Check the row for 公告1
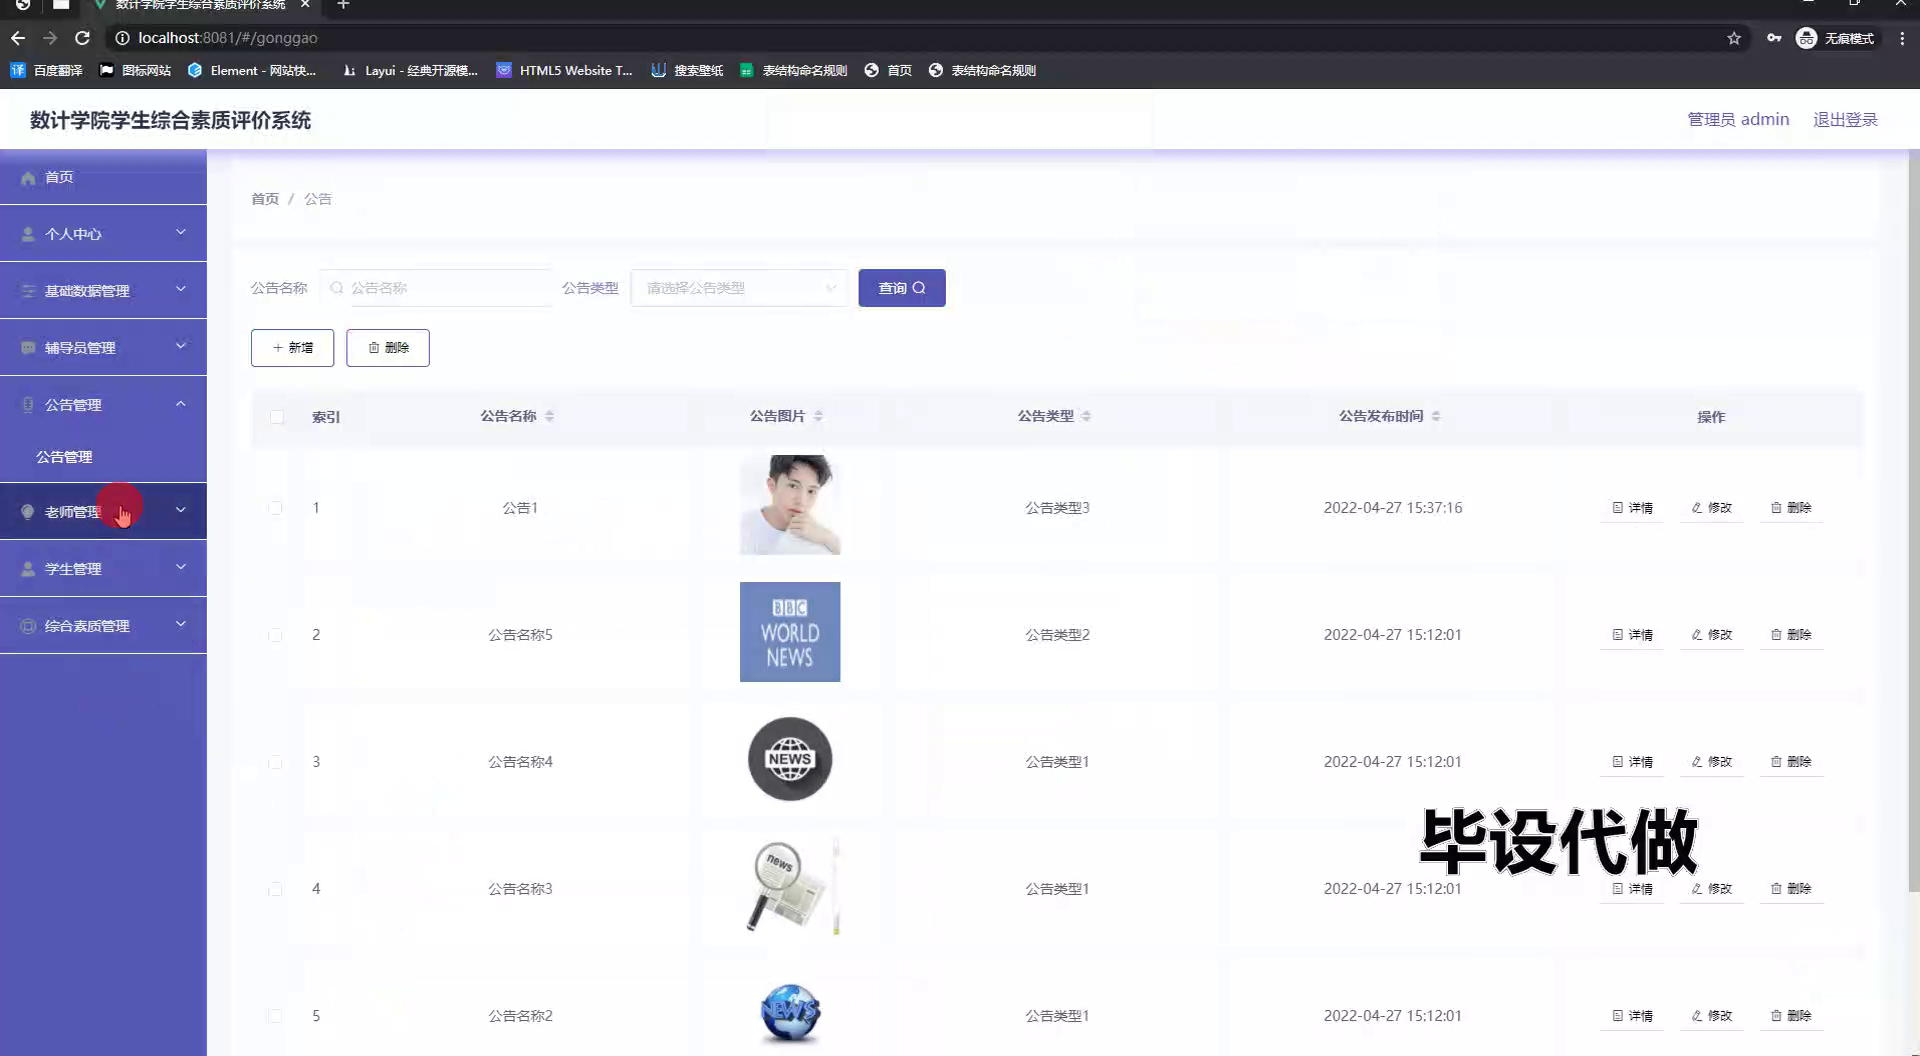1920x1056 pixels. point(275,508)
